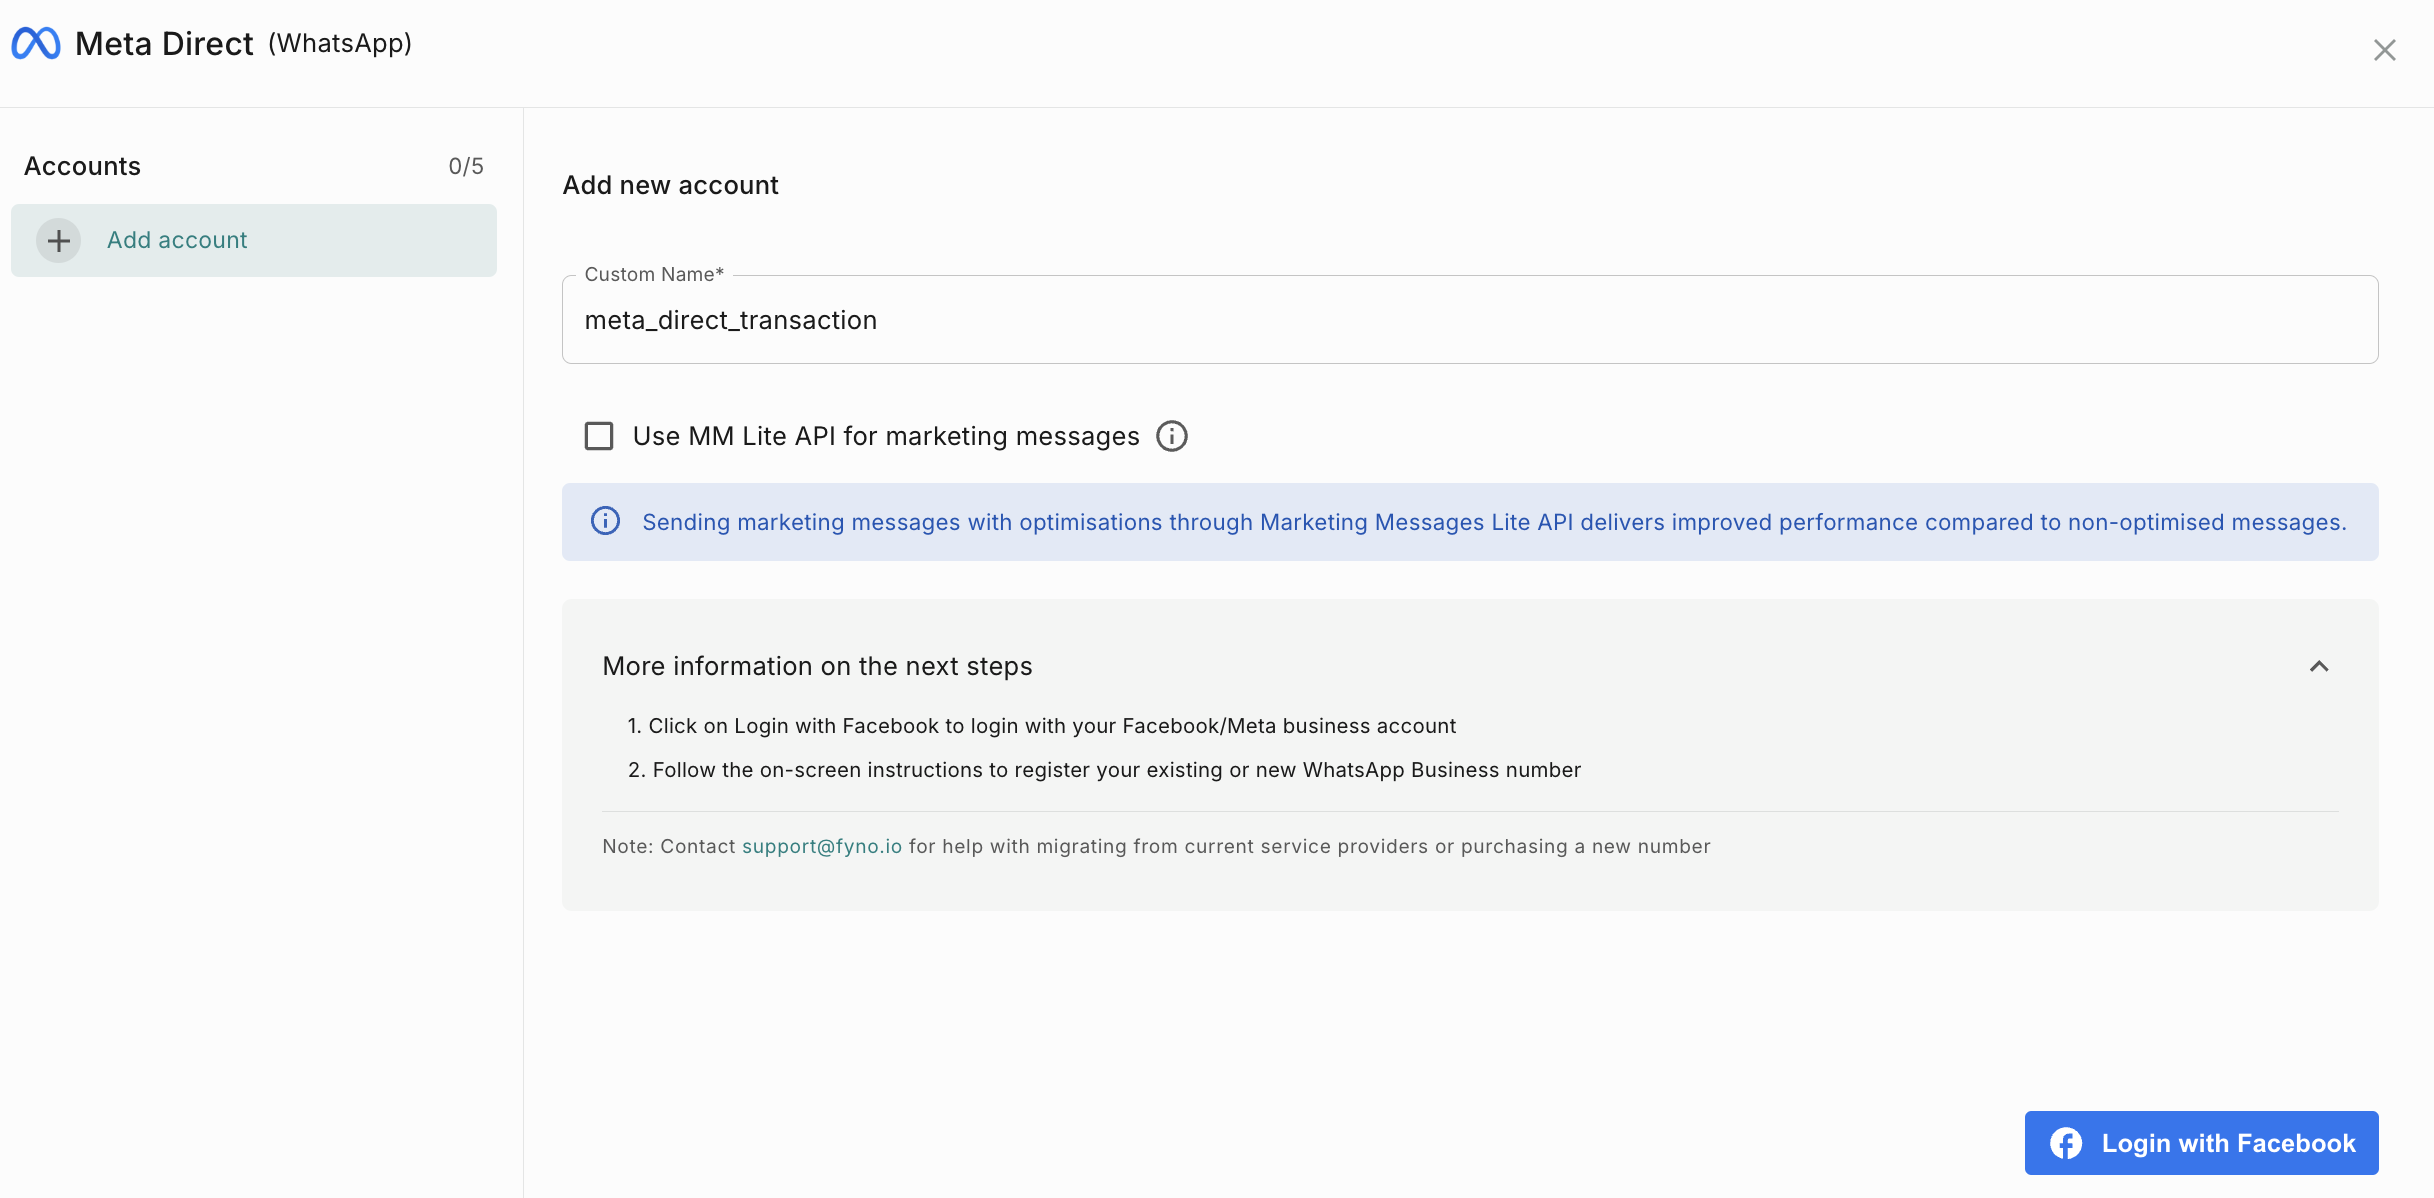Select the Add account sidebar item

[x=254, y=241]
